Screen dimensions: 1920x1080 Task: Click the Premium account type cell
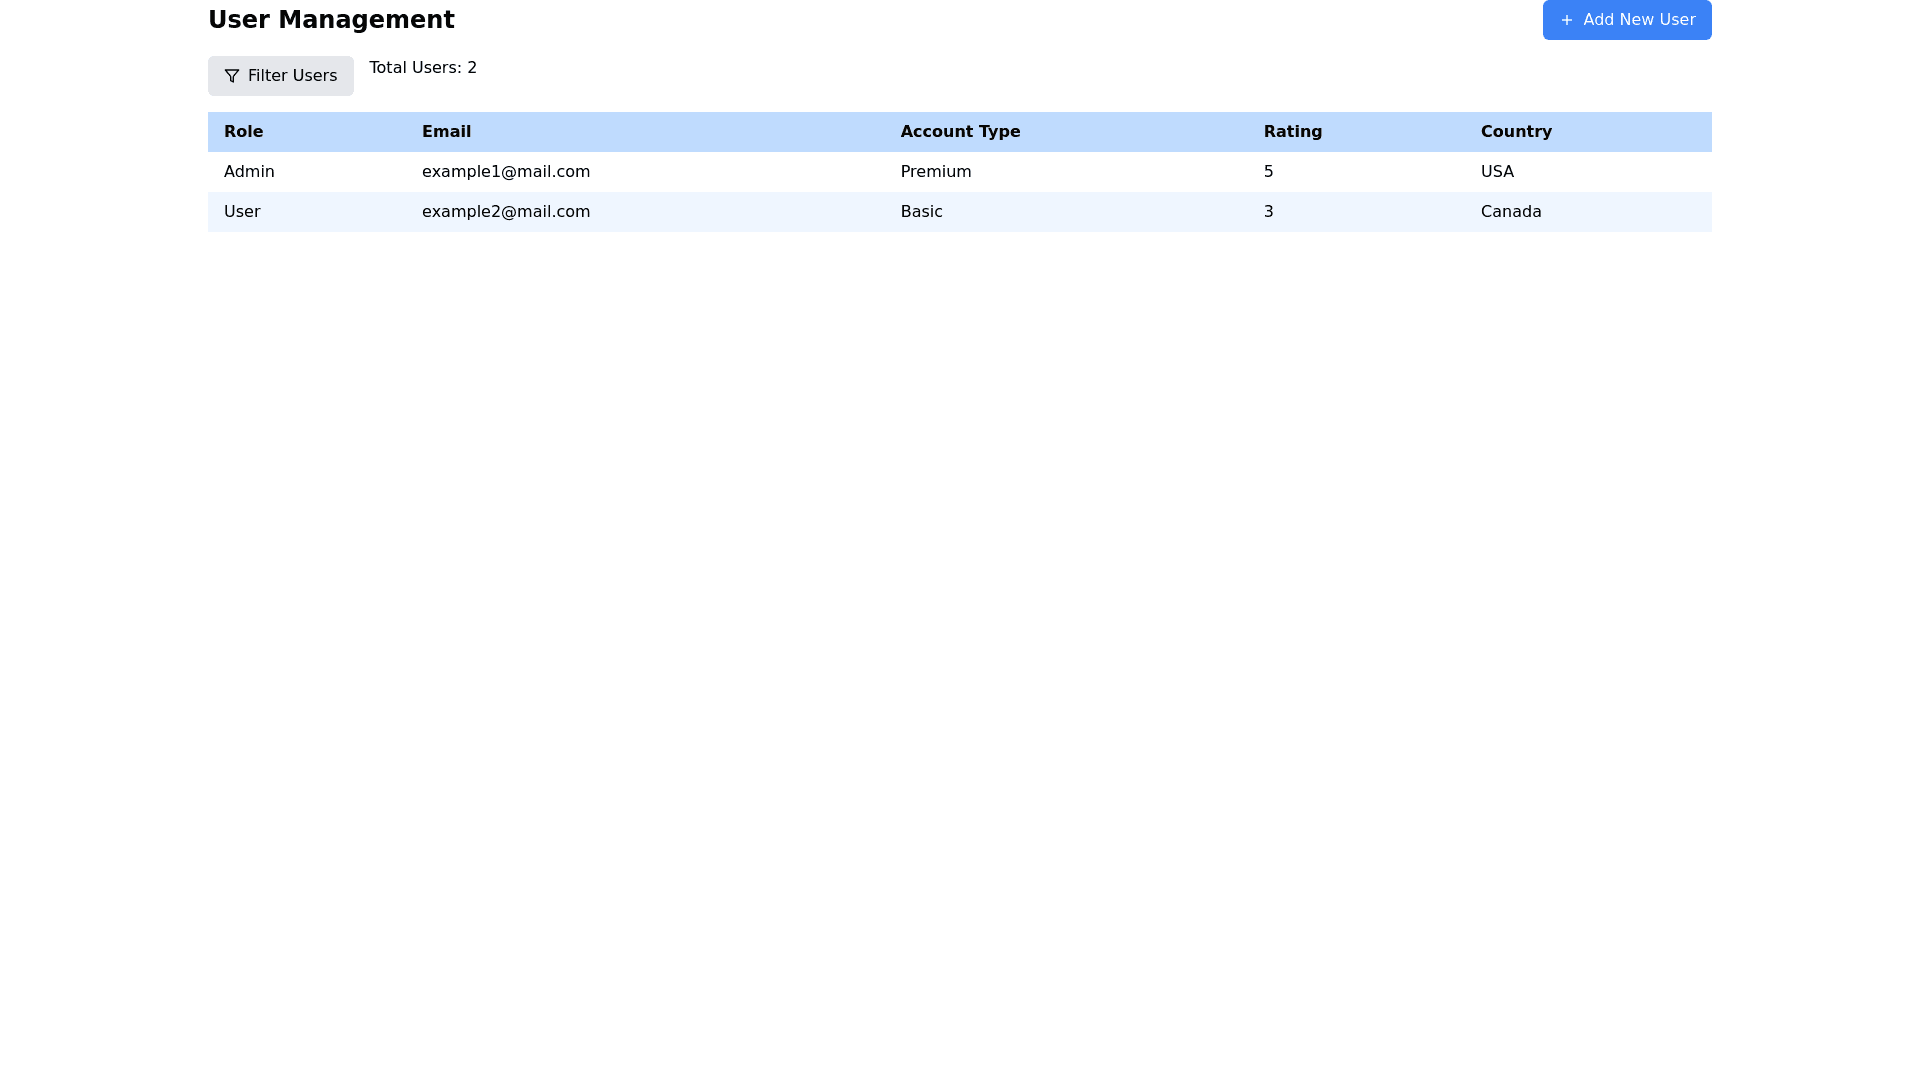point(936,172)
